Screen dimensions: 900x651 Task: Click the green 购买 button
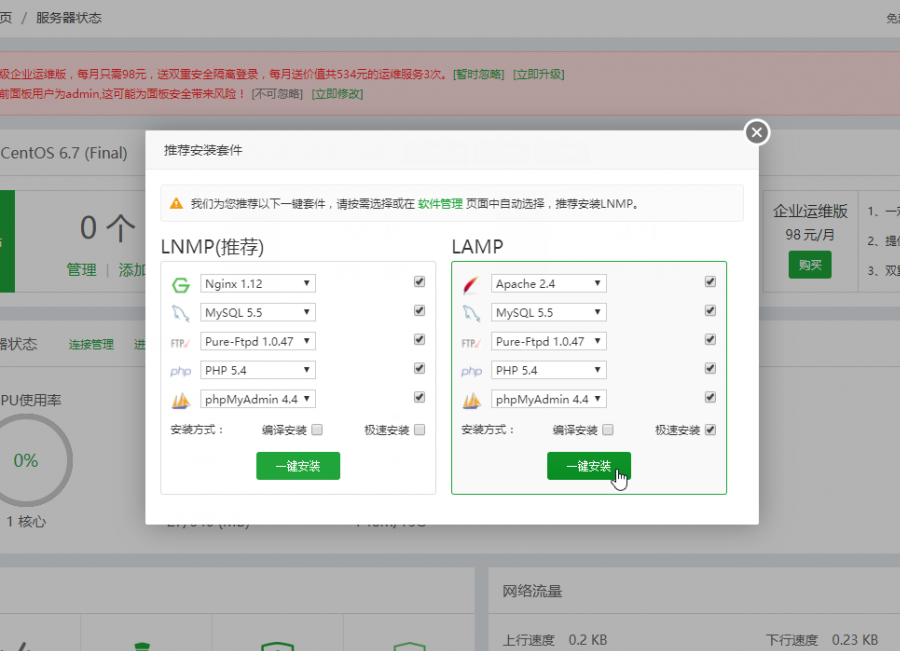point(810,265)
